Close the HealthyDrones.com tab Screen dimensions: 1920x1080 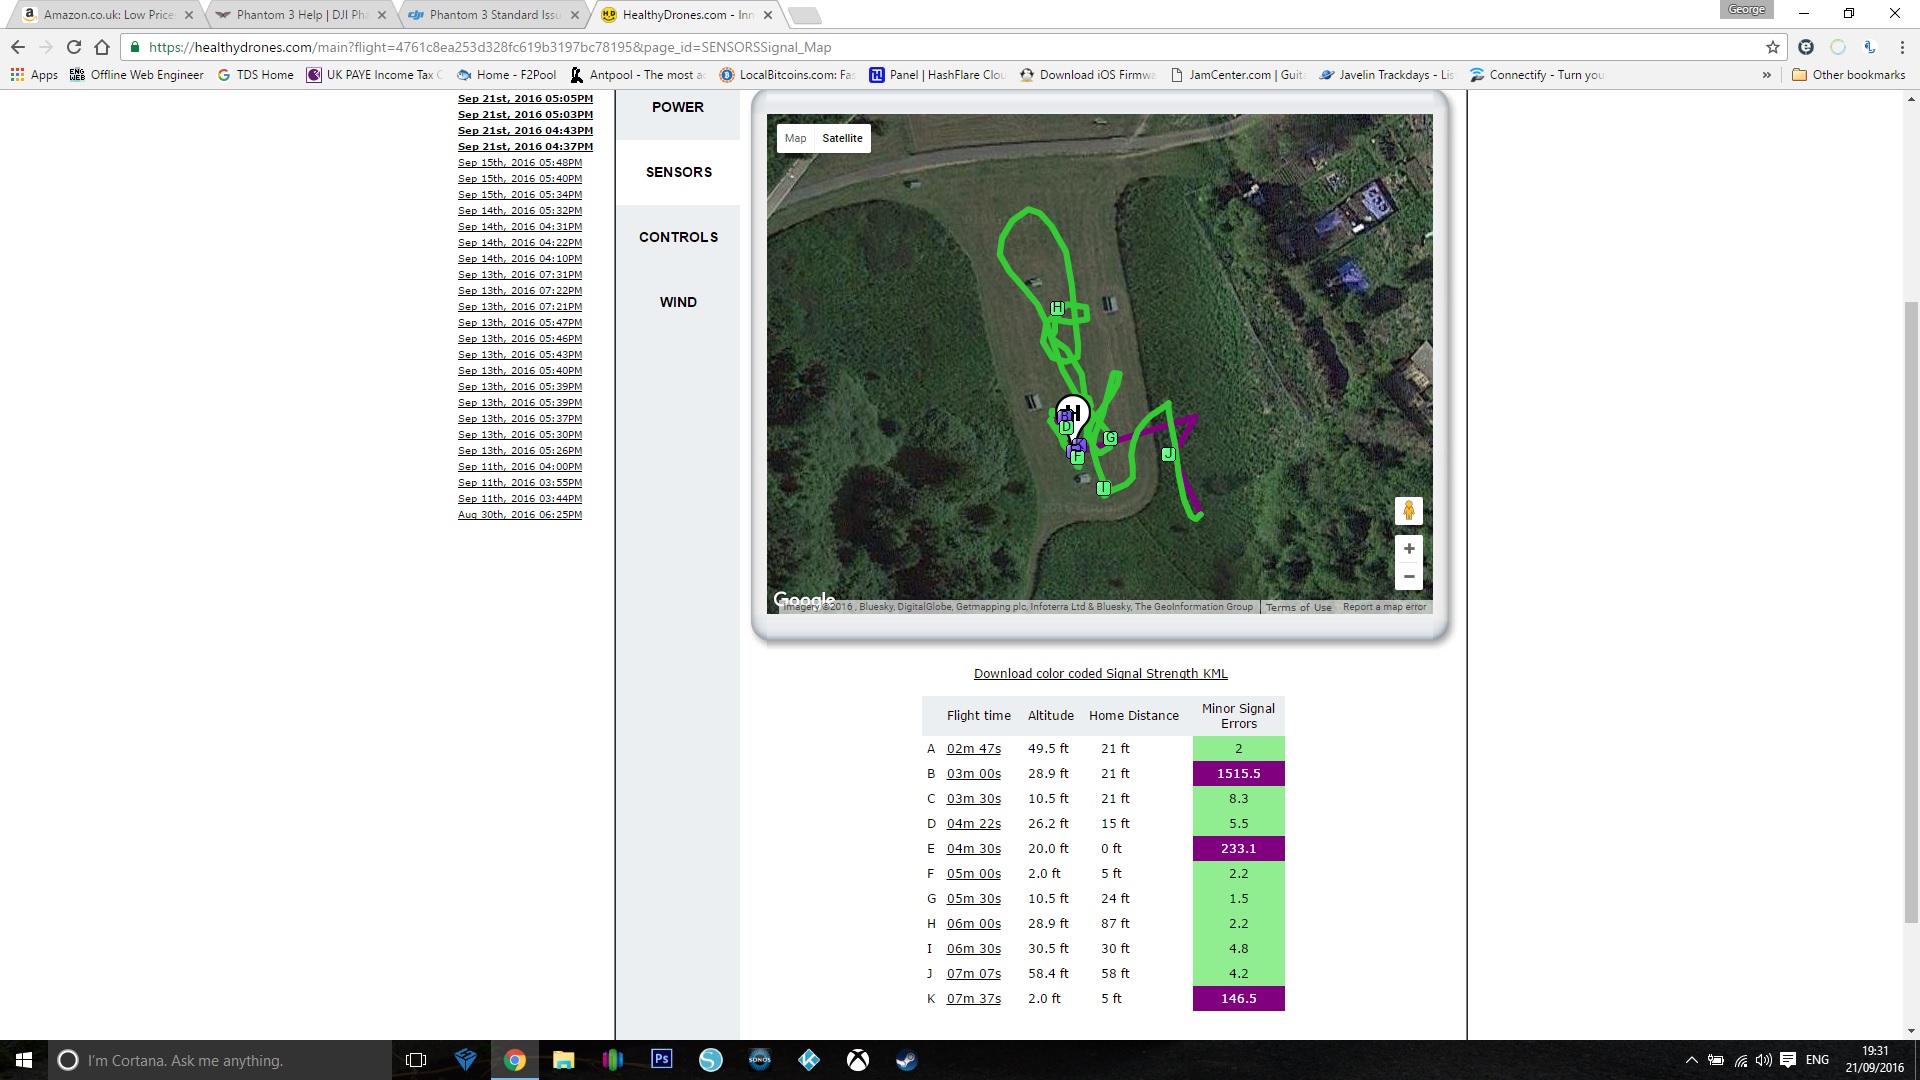click(768, 15)
